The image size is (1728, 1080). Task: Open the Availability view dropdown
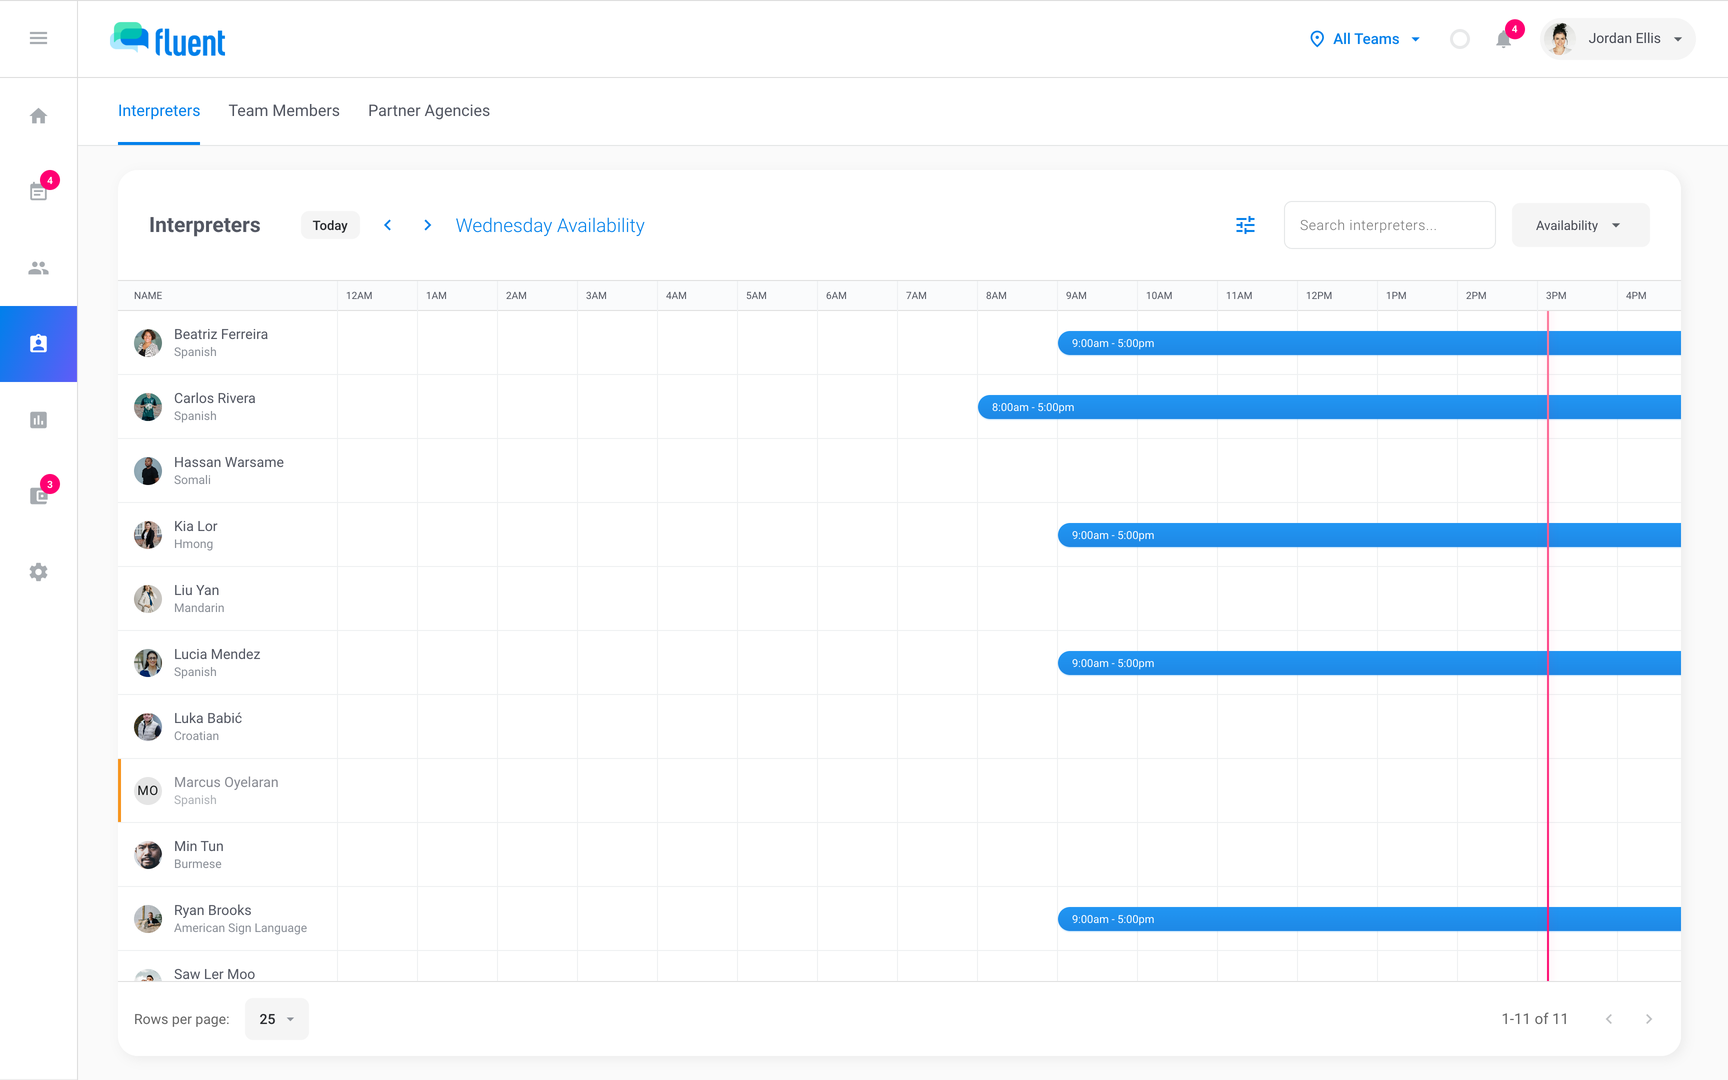[x=1580, y=225]
